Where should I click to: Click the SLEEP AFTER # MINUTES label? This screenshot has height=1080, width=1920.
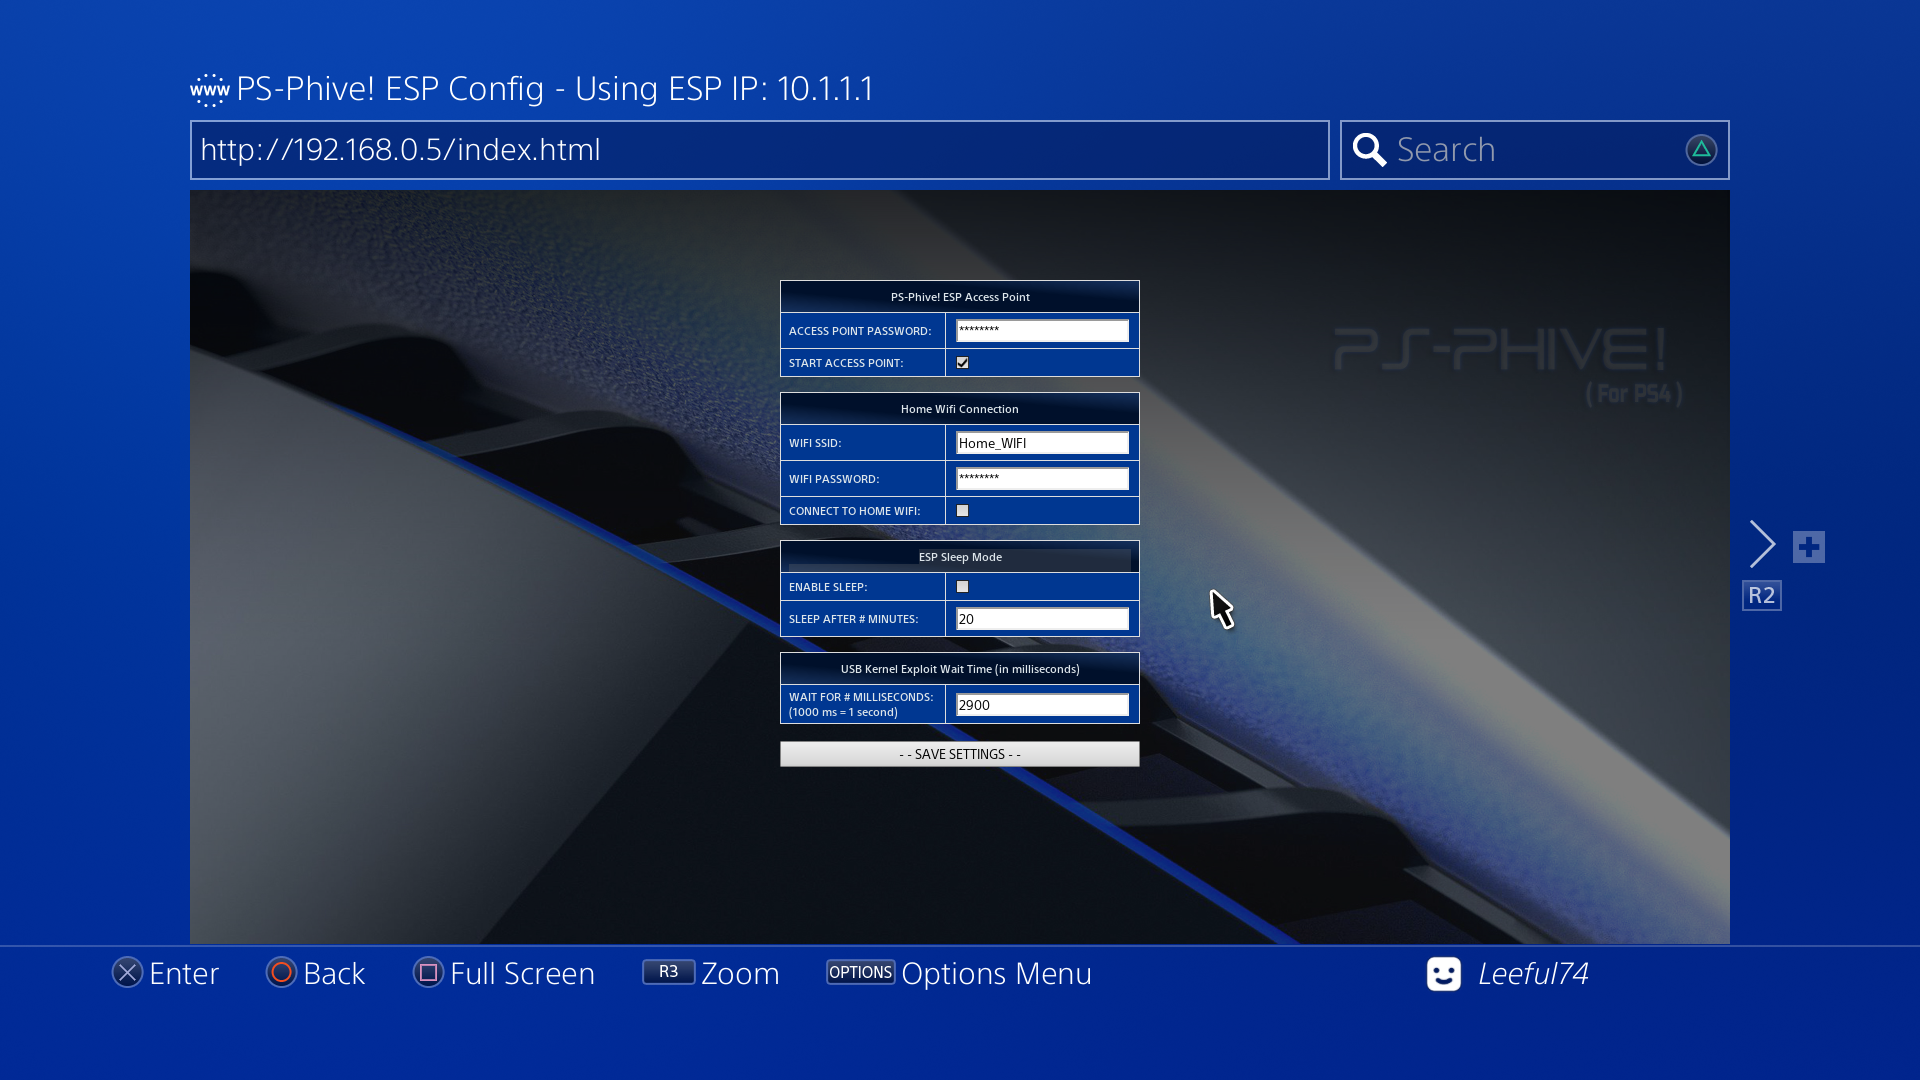point(853,619)
